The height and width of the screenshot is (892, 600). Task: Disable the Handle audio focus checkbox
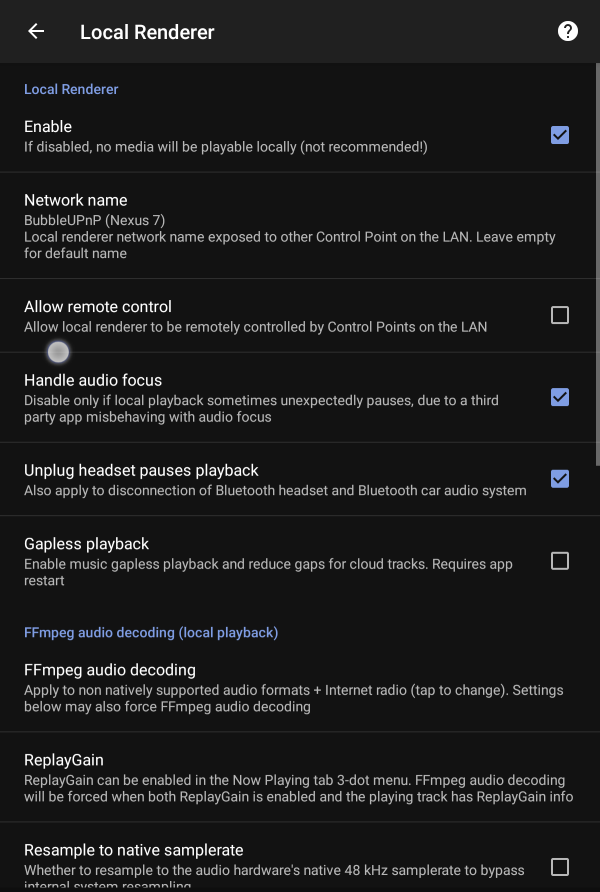(560, 397)
